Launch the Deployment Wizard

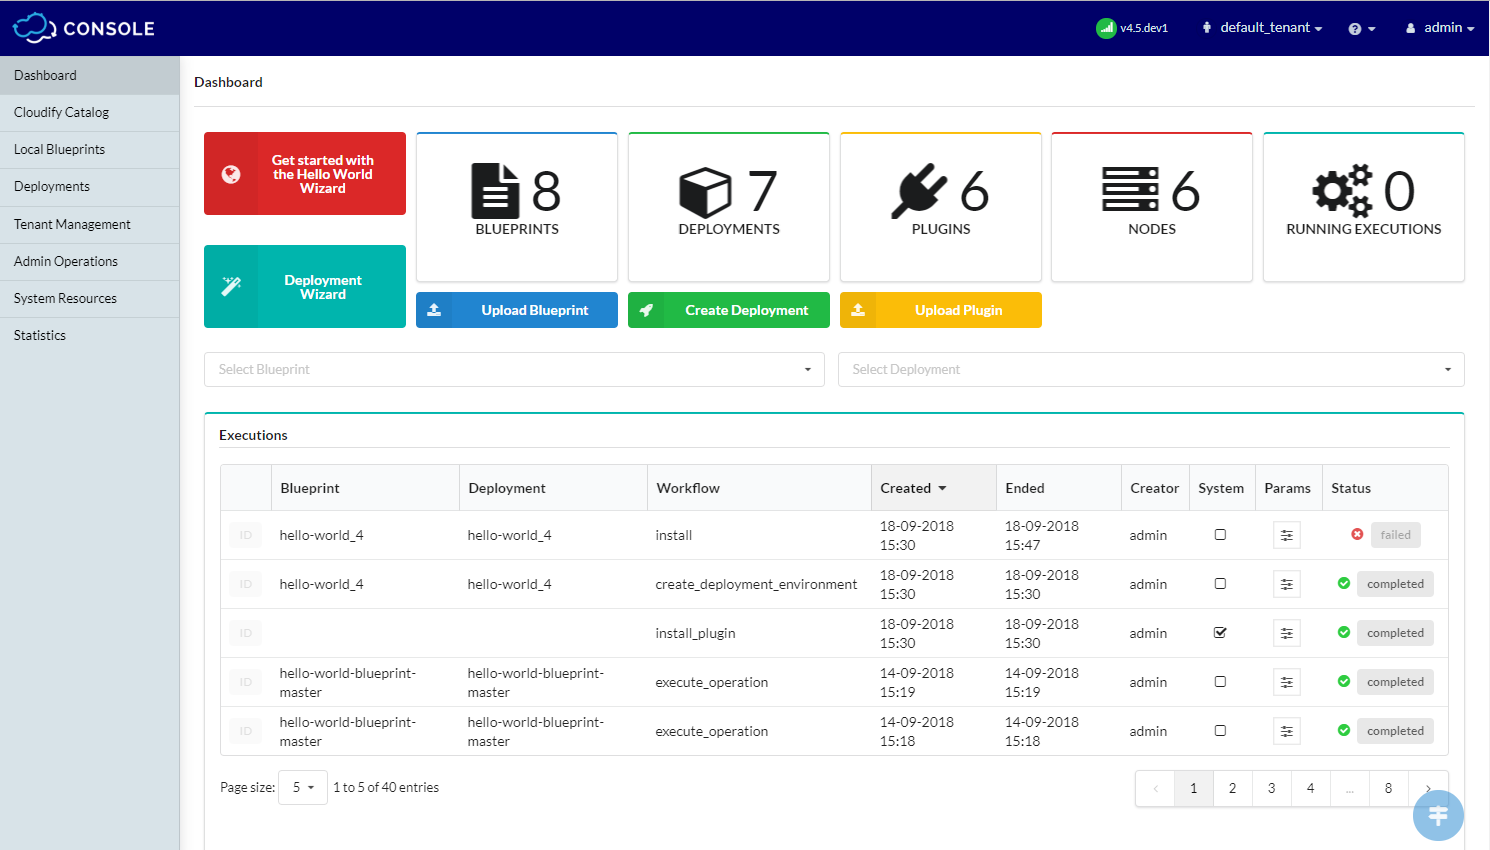point(305,287)
